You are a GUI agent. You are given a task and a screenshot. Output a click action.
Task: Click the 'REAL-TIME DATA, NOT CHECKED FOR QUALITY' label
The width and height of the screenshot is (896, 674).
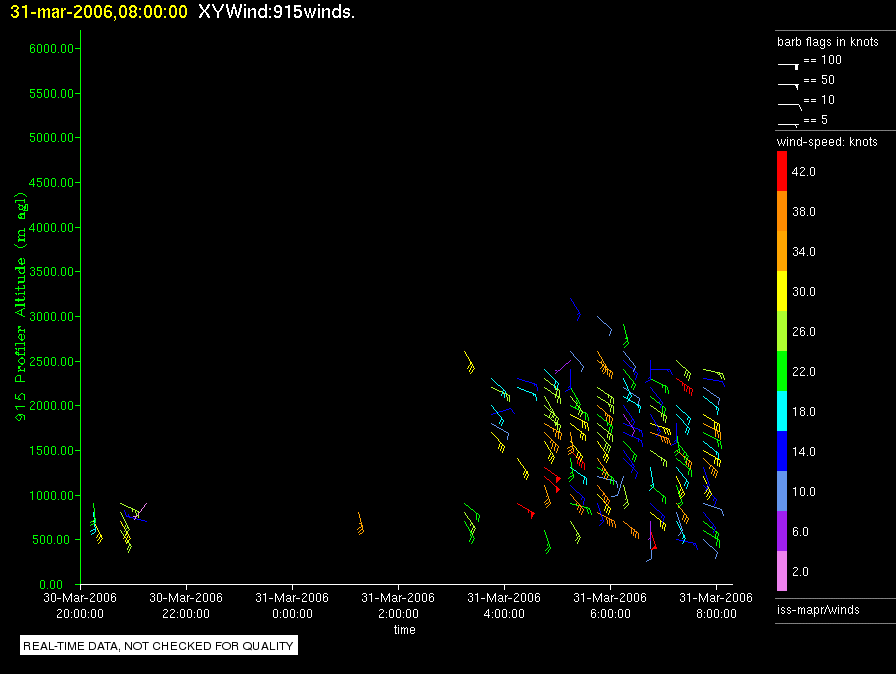(x=158, y=646)
